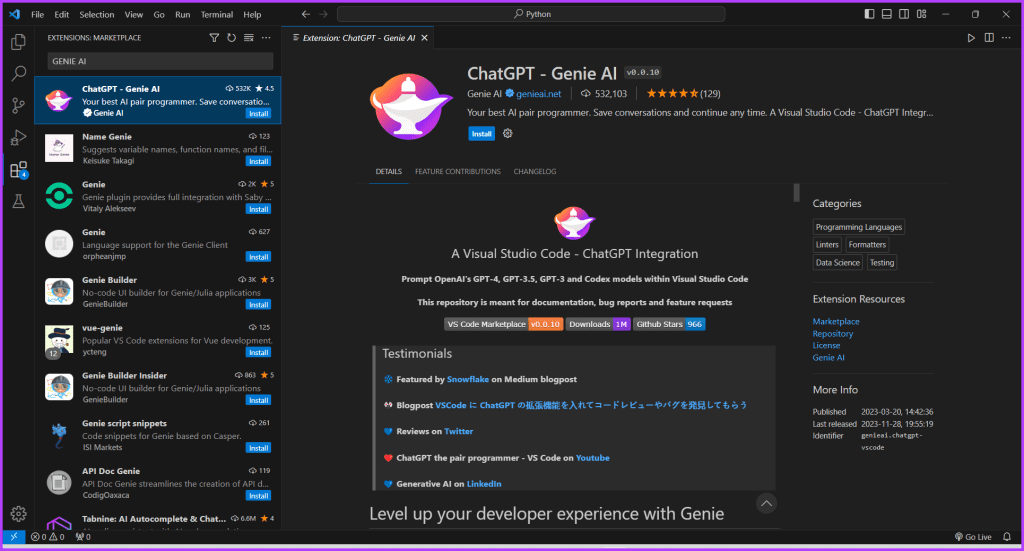Image resolution: width=1024 pixels, height=551 pixels.
Task: Refresh the extensions marketplace list
Action: click(231, 38)
